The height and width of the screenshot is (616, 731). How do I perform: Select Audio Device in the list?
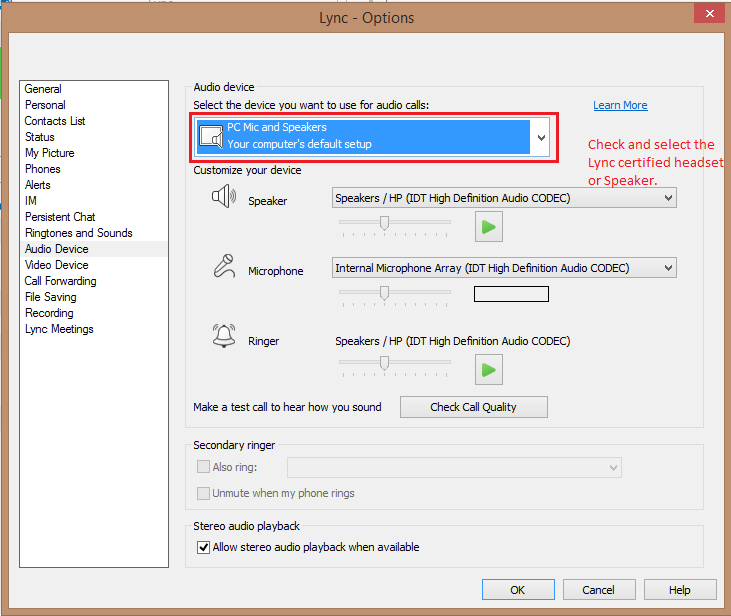(94, 249)
